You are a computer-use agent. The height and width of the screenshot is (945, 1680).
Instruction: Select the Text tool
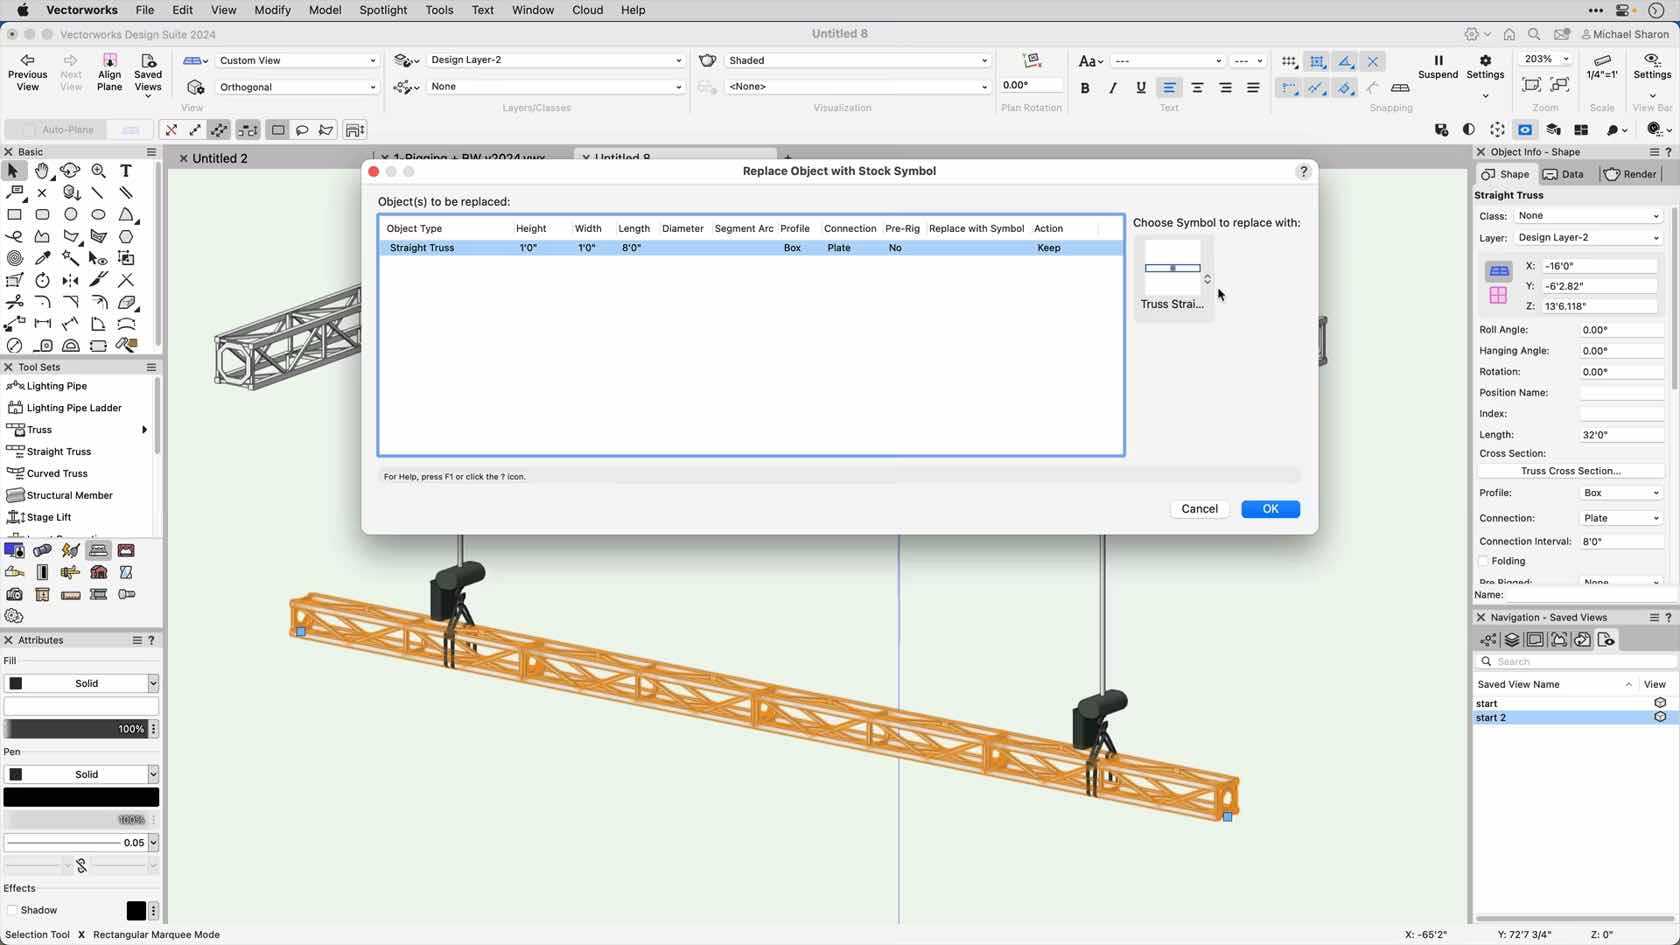[x=125, y=171]
